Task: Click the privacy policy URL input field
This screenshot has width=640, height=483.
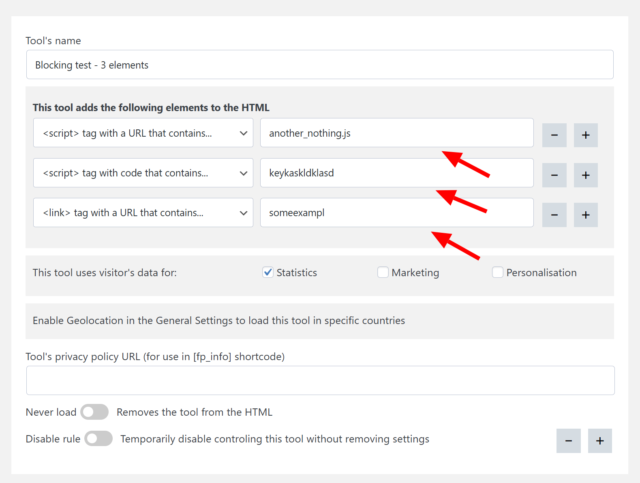Action: tap(320, 380)
